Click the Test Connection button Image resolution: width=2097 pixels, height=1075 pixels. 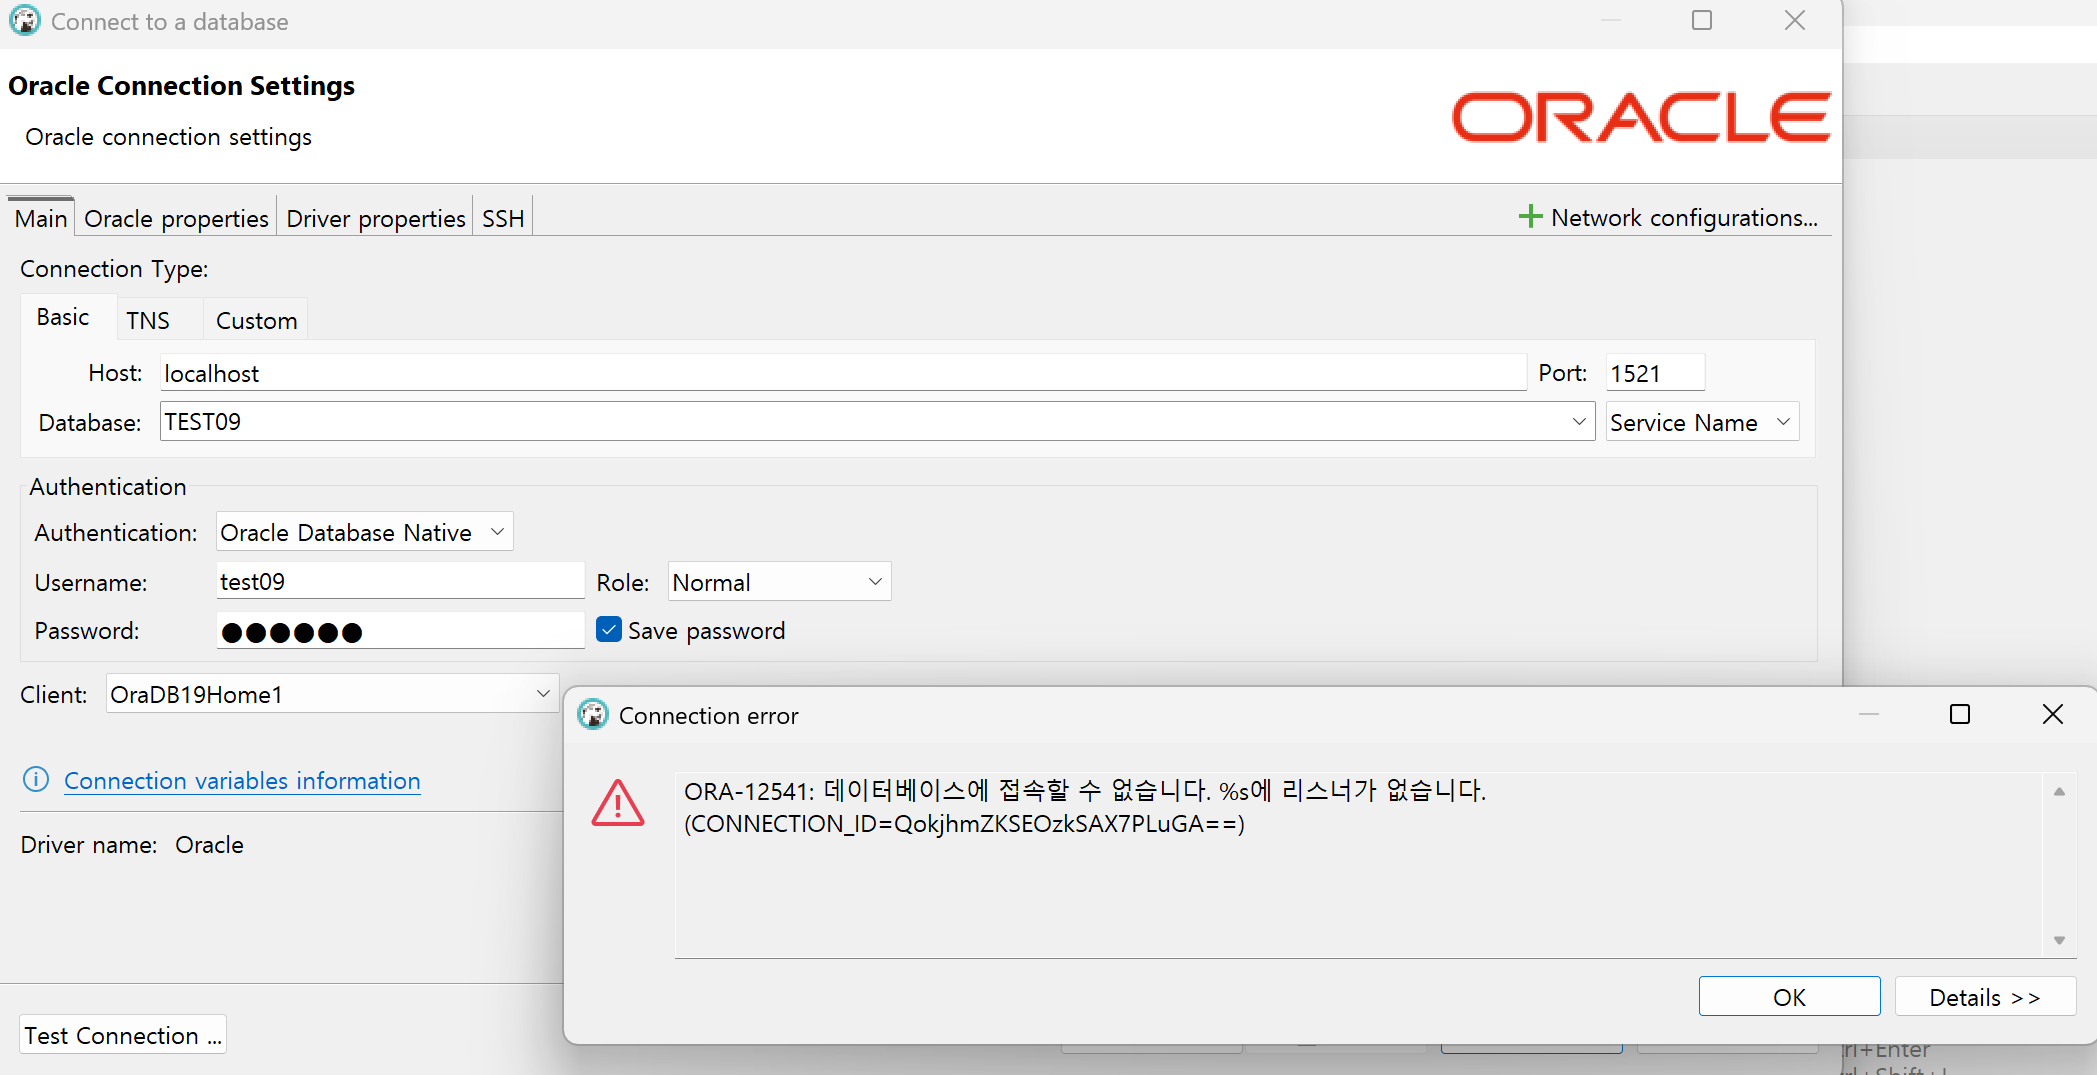pyautogui.click(x=123, y=1034)
